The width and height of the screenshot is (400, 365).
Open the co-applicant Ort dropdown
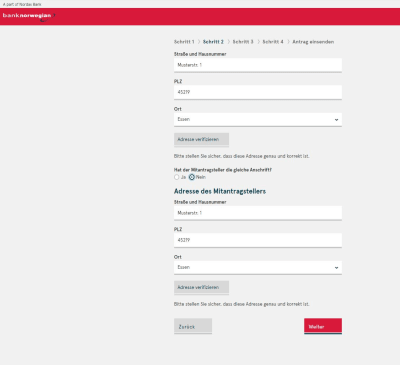click(258, 268)
